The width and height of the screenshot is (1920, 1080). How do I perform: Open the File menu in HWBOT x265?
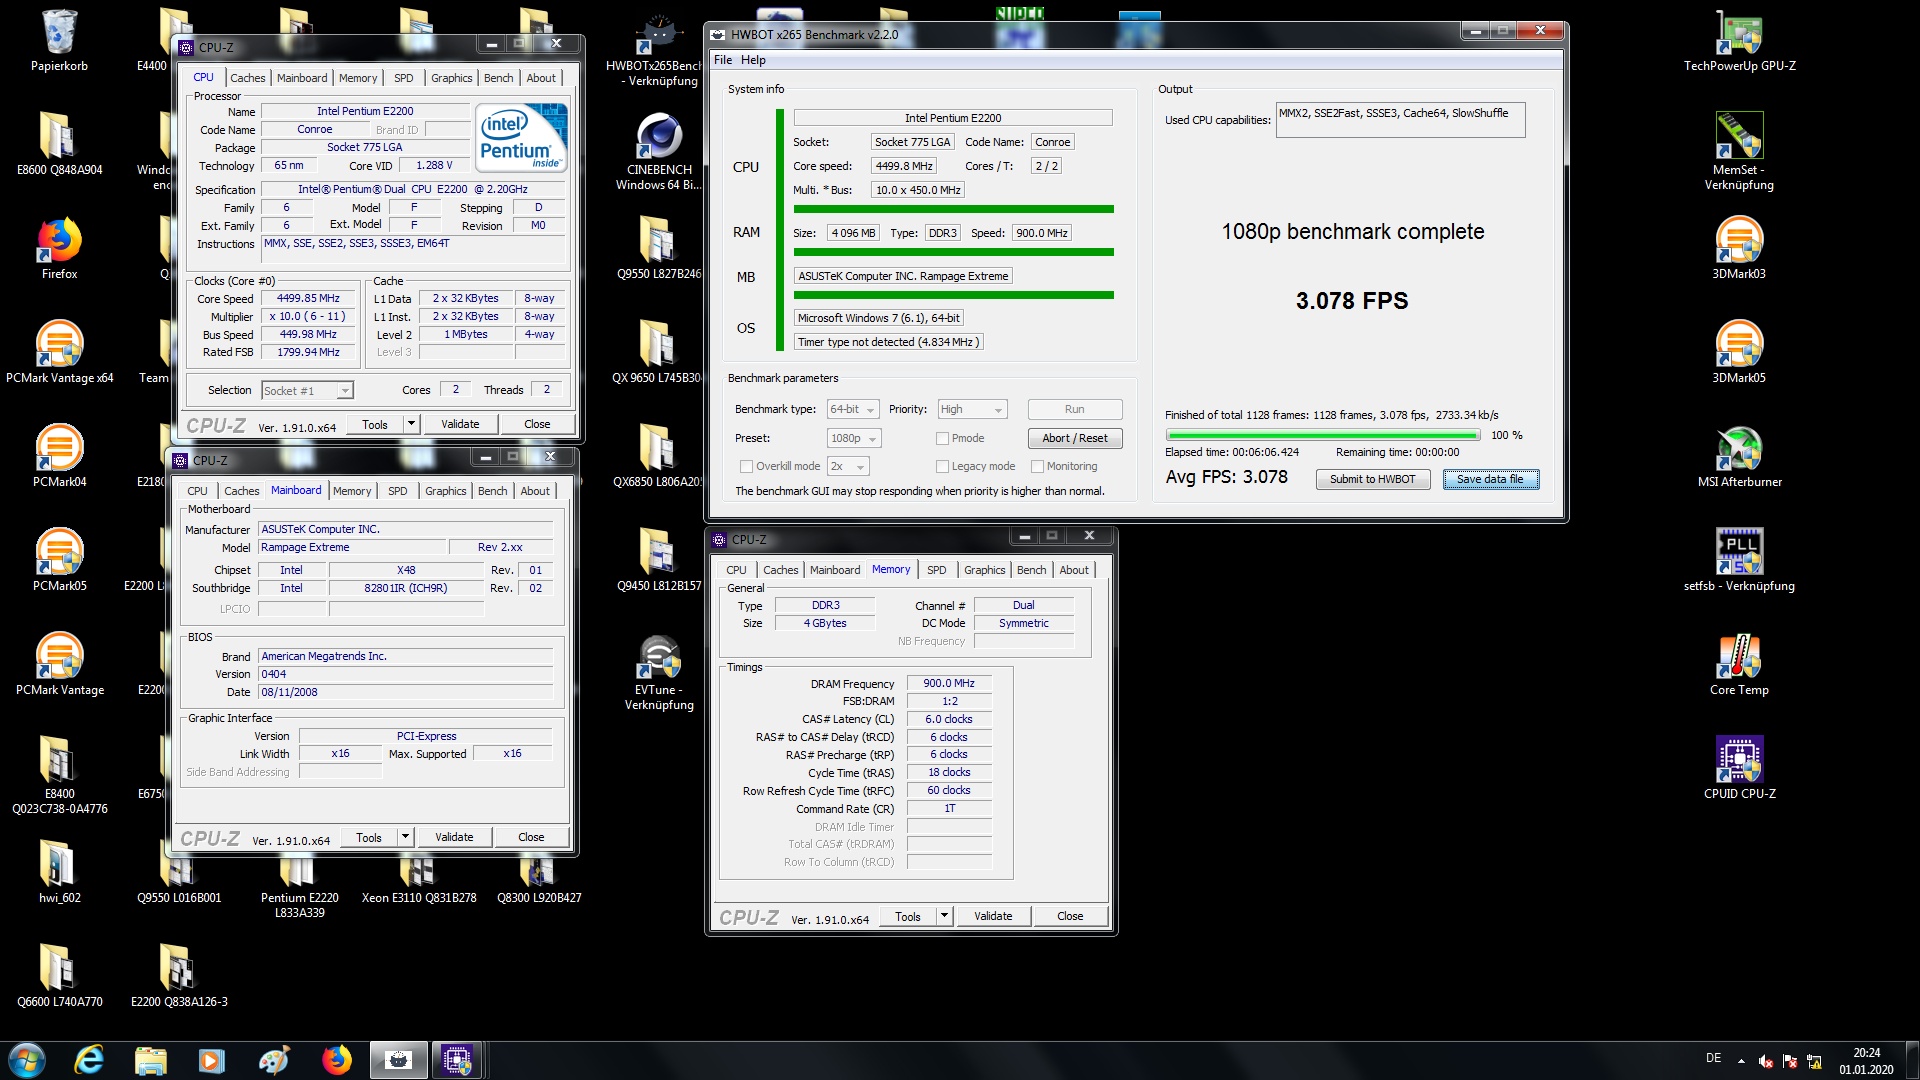coord(723,60)
